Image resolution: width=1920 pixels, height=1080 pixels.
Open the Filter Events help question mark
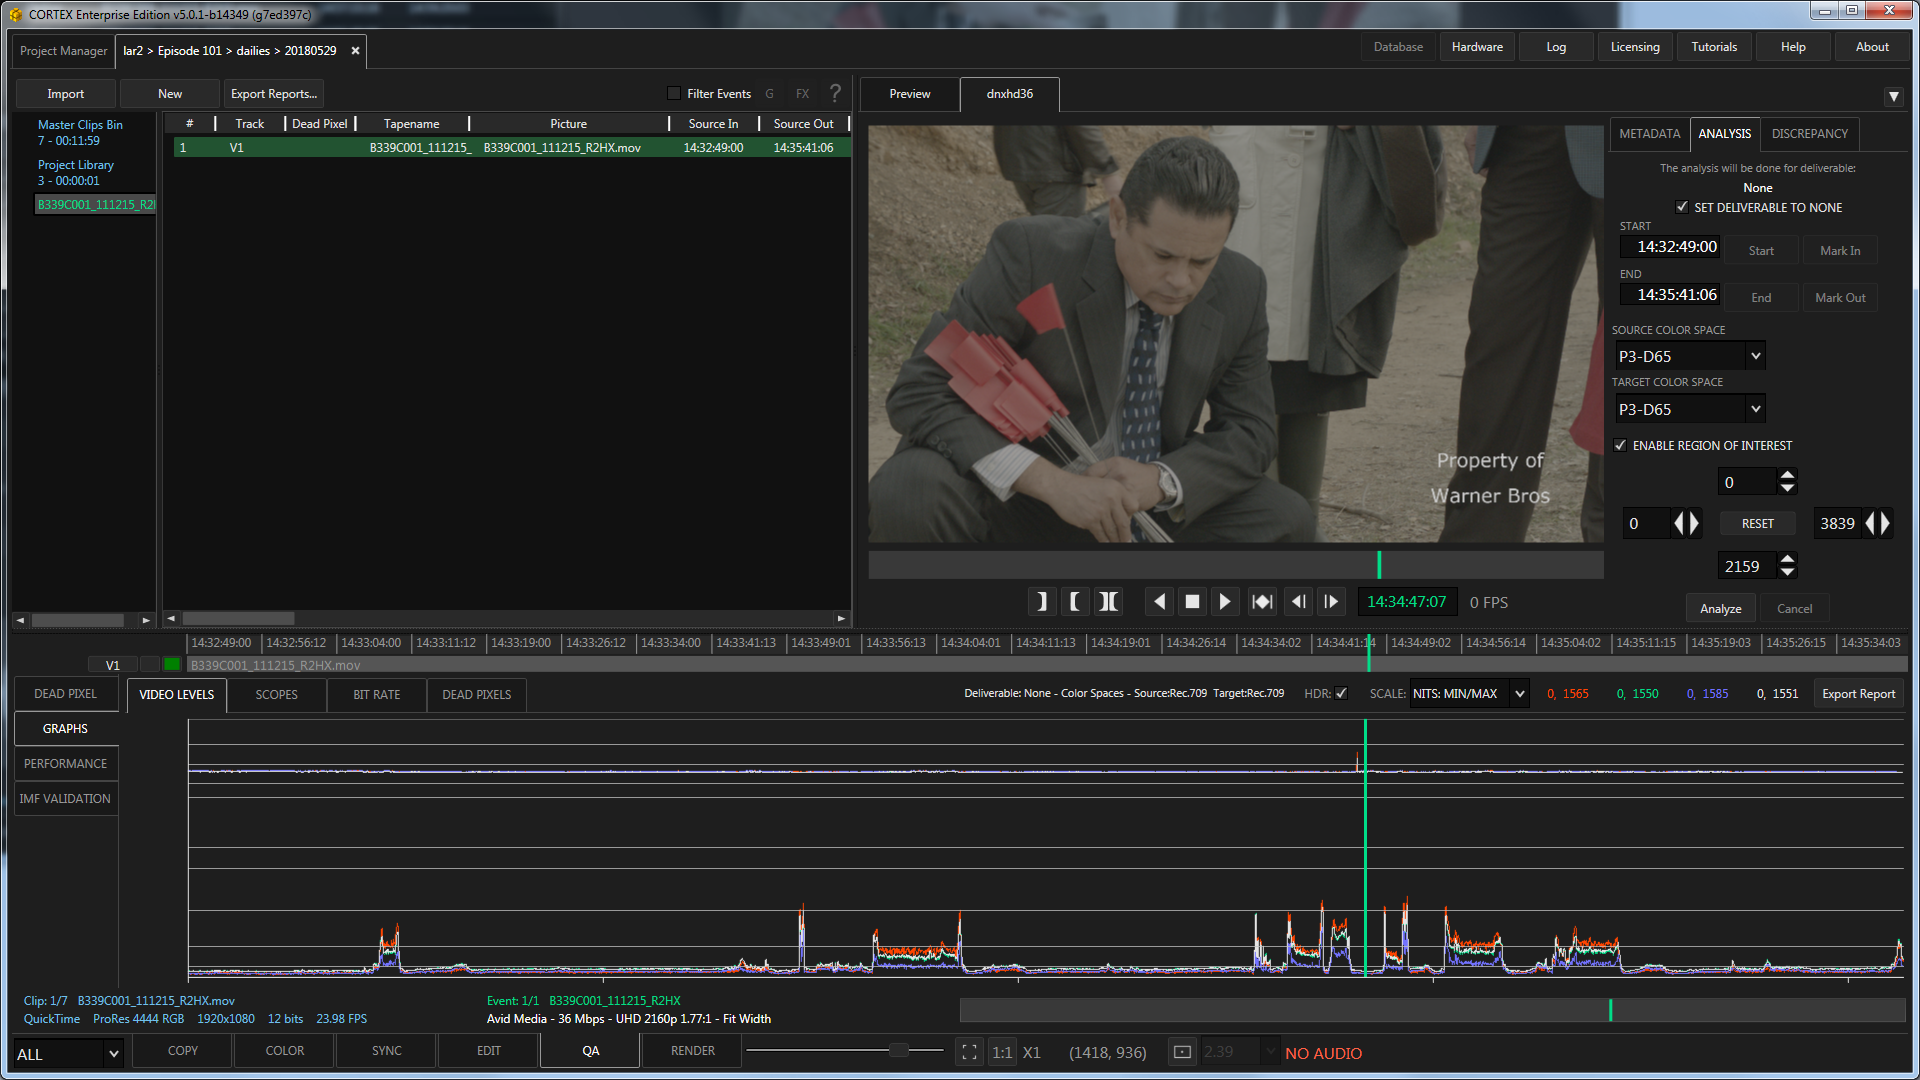(x=835, y=93)
